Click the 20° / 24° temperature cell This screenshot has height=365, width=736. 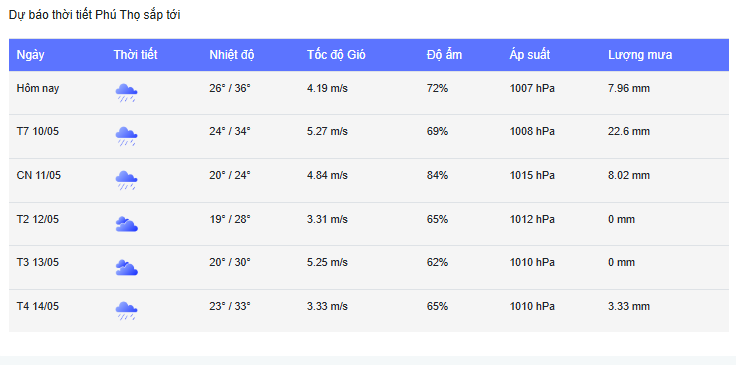230,175
